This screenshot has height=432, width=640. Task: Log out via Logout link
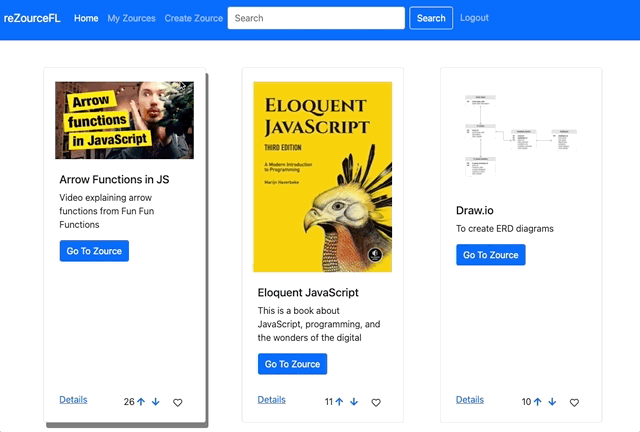[x=474, y=18]
